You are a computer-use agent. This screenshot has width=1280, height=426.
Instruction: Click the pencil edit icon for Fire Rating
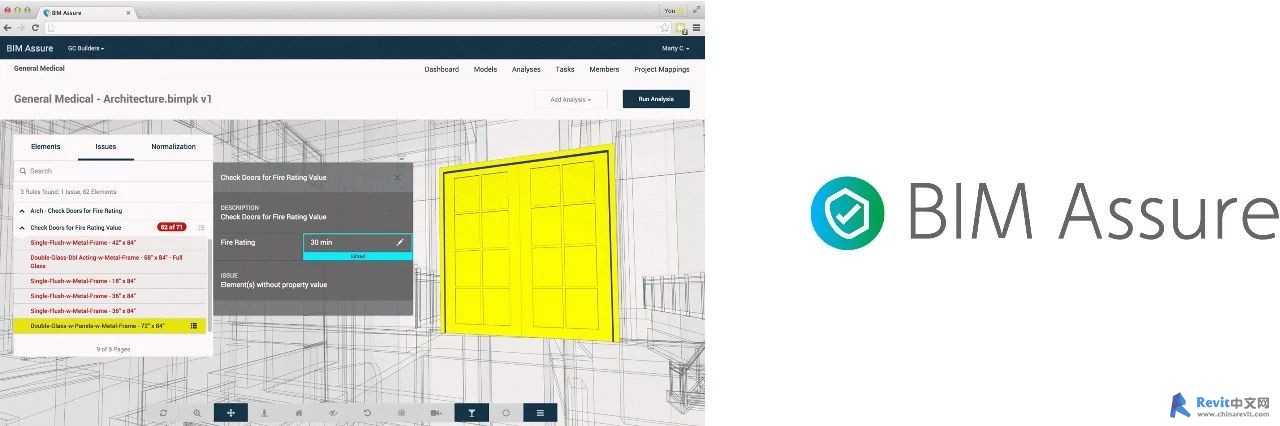(400, 242)
